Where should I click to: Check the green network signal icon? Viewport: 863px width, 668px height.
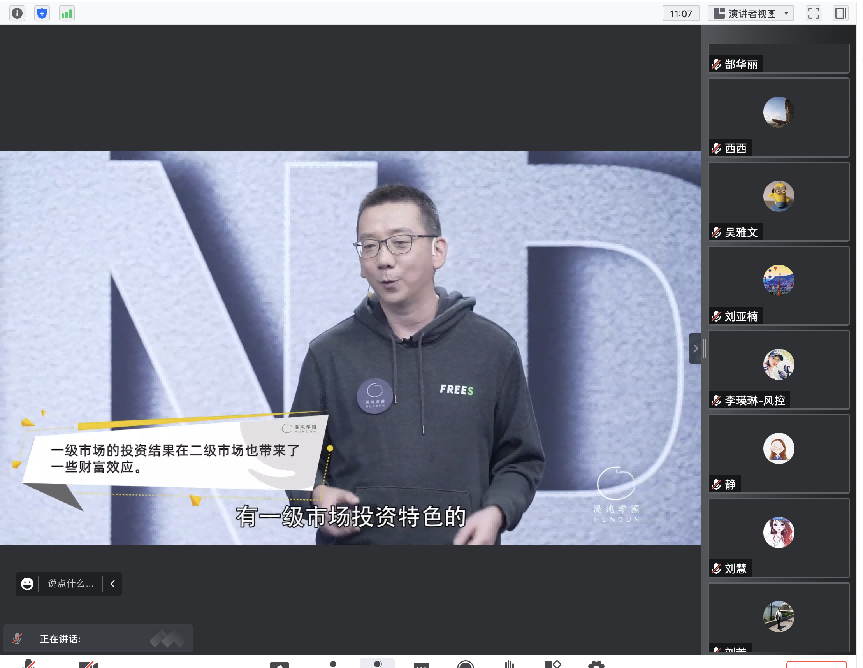(x=67, y=13)
